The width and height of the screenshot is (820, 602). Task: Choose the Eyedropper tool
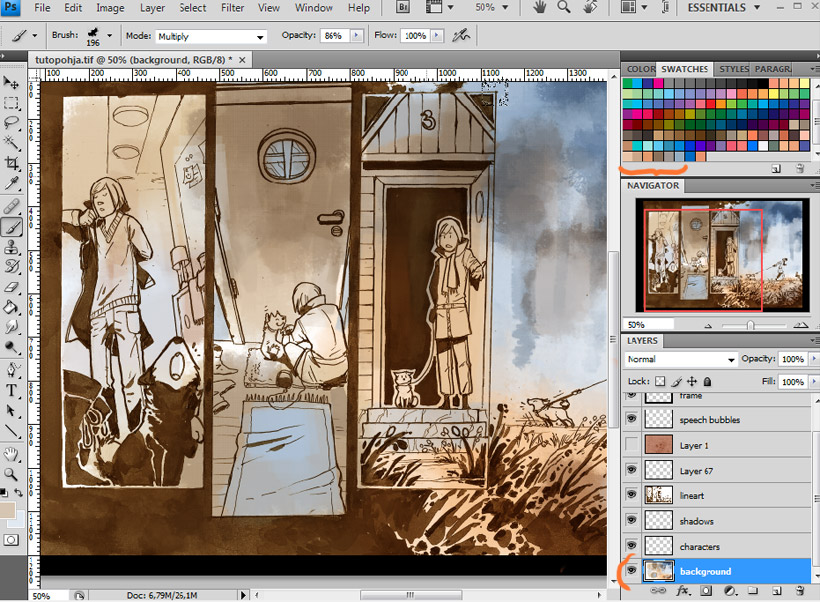12,183
